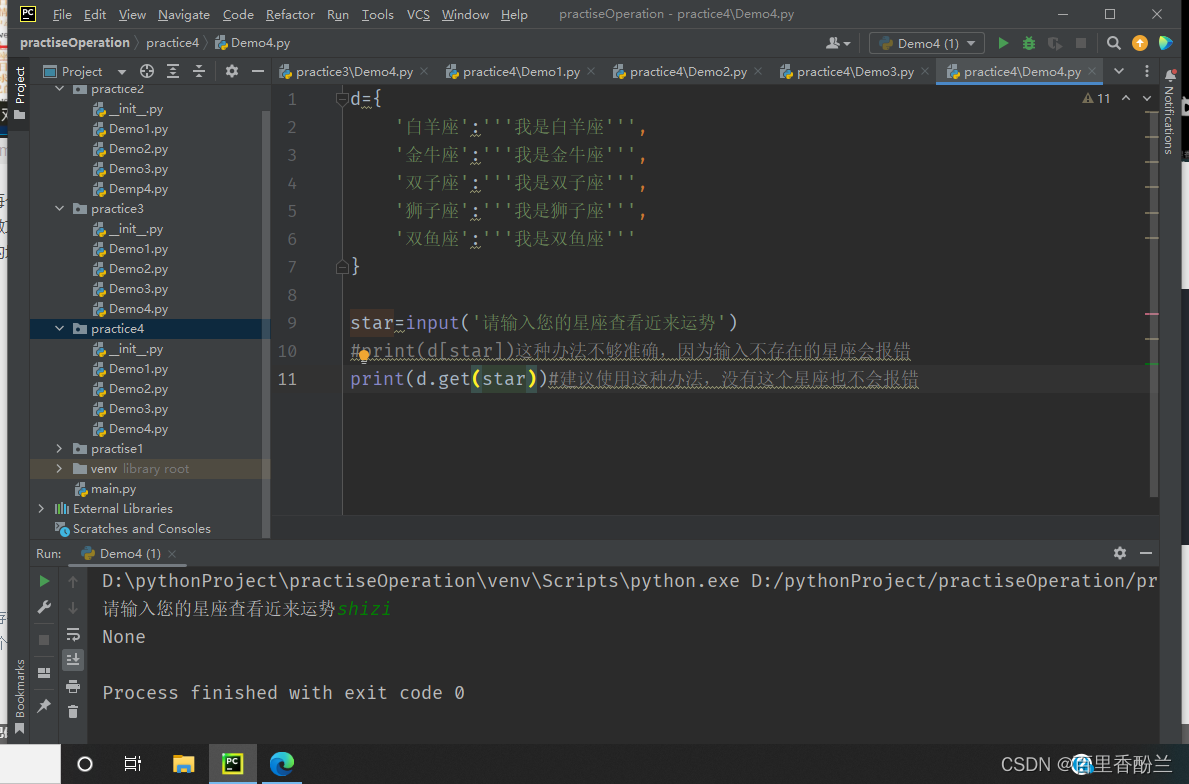
Task: Clear Run console with trash icon
Action: [x=73, y=712]
